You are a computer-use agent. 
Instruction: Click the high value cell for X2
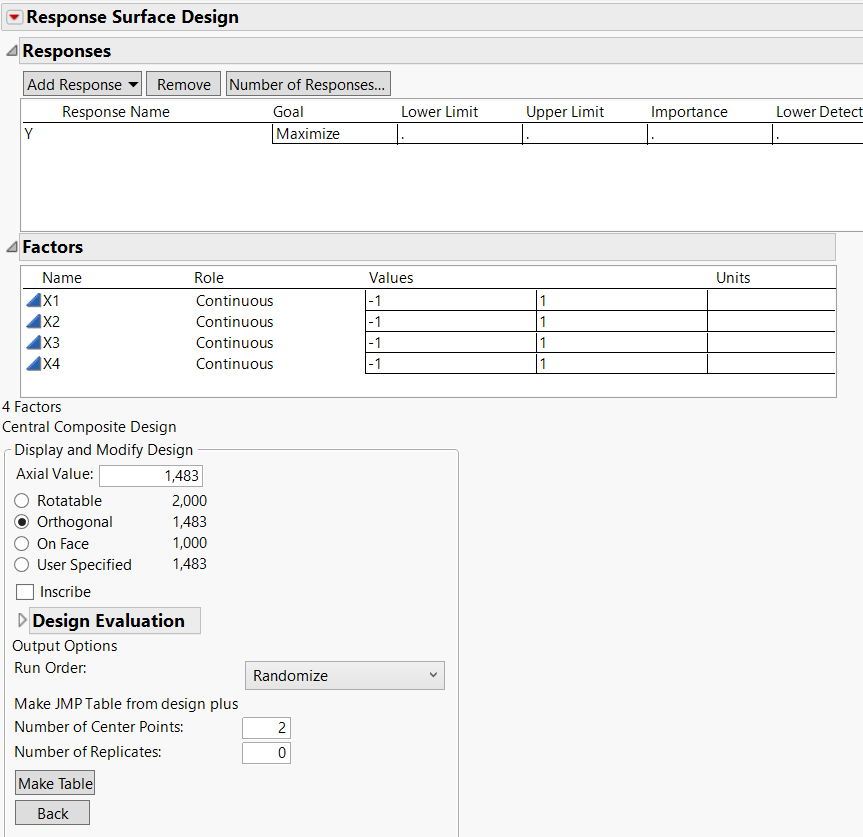pyautogui.click(x=622, y=321)
